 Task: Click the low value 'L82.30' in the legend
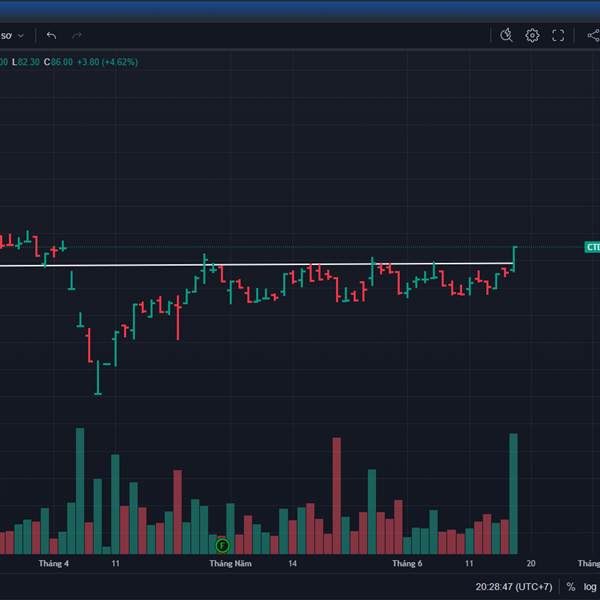(26, 62)
